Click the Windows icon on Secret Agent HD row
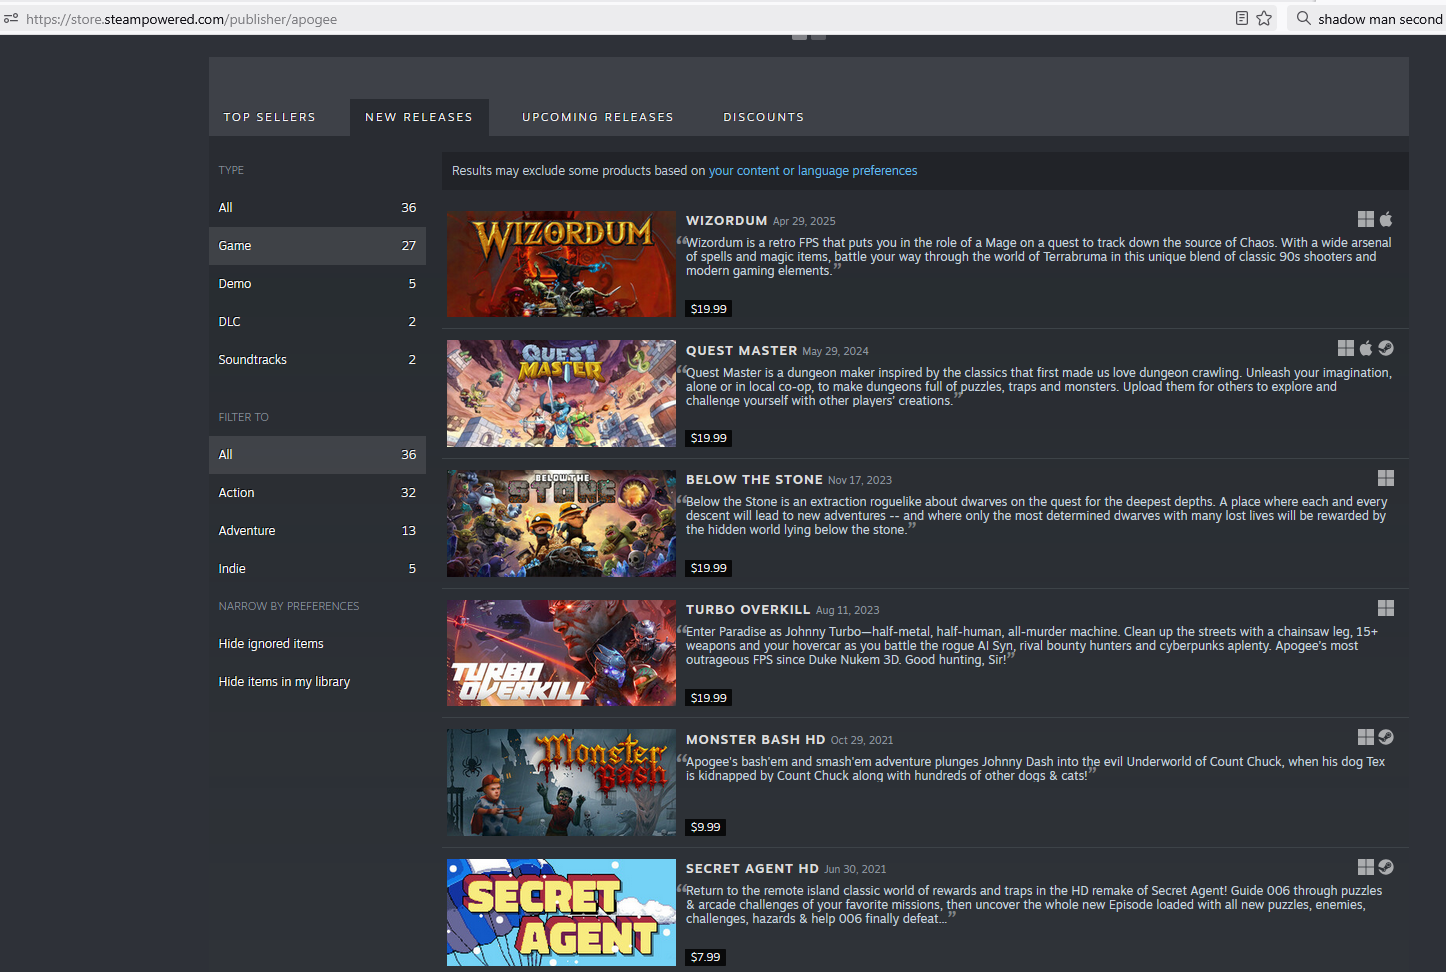Viewport: 1446px width, 972px height. (1366, 867)
